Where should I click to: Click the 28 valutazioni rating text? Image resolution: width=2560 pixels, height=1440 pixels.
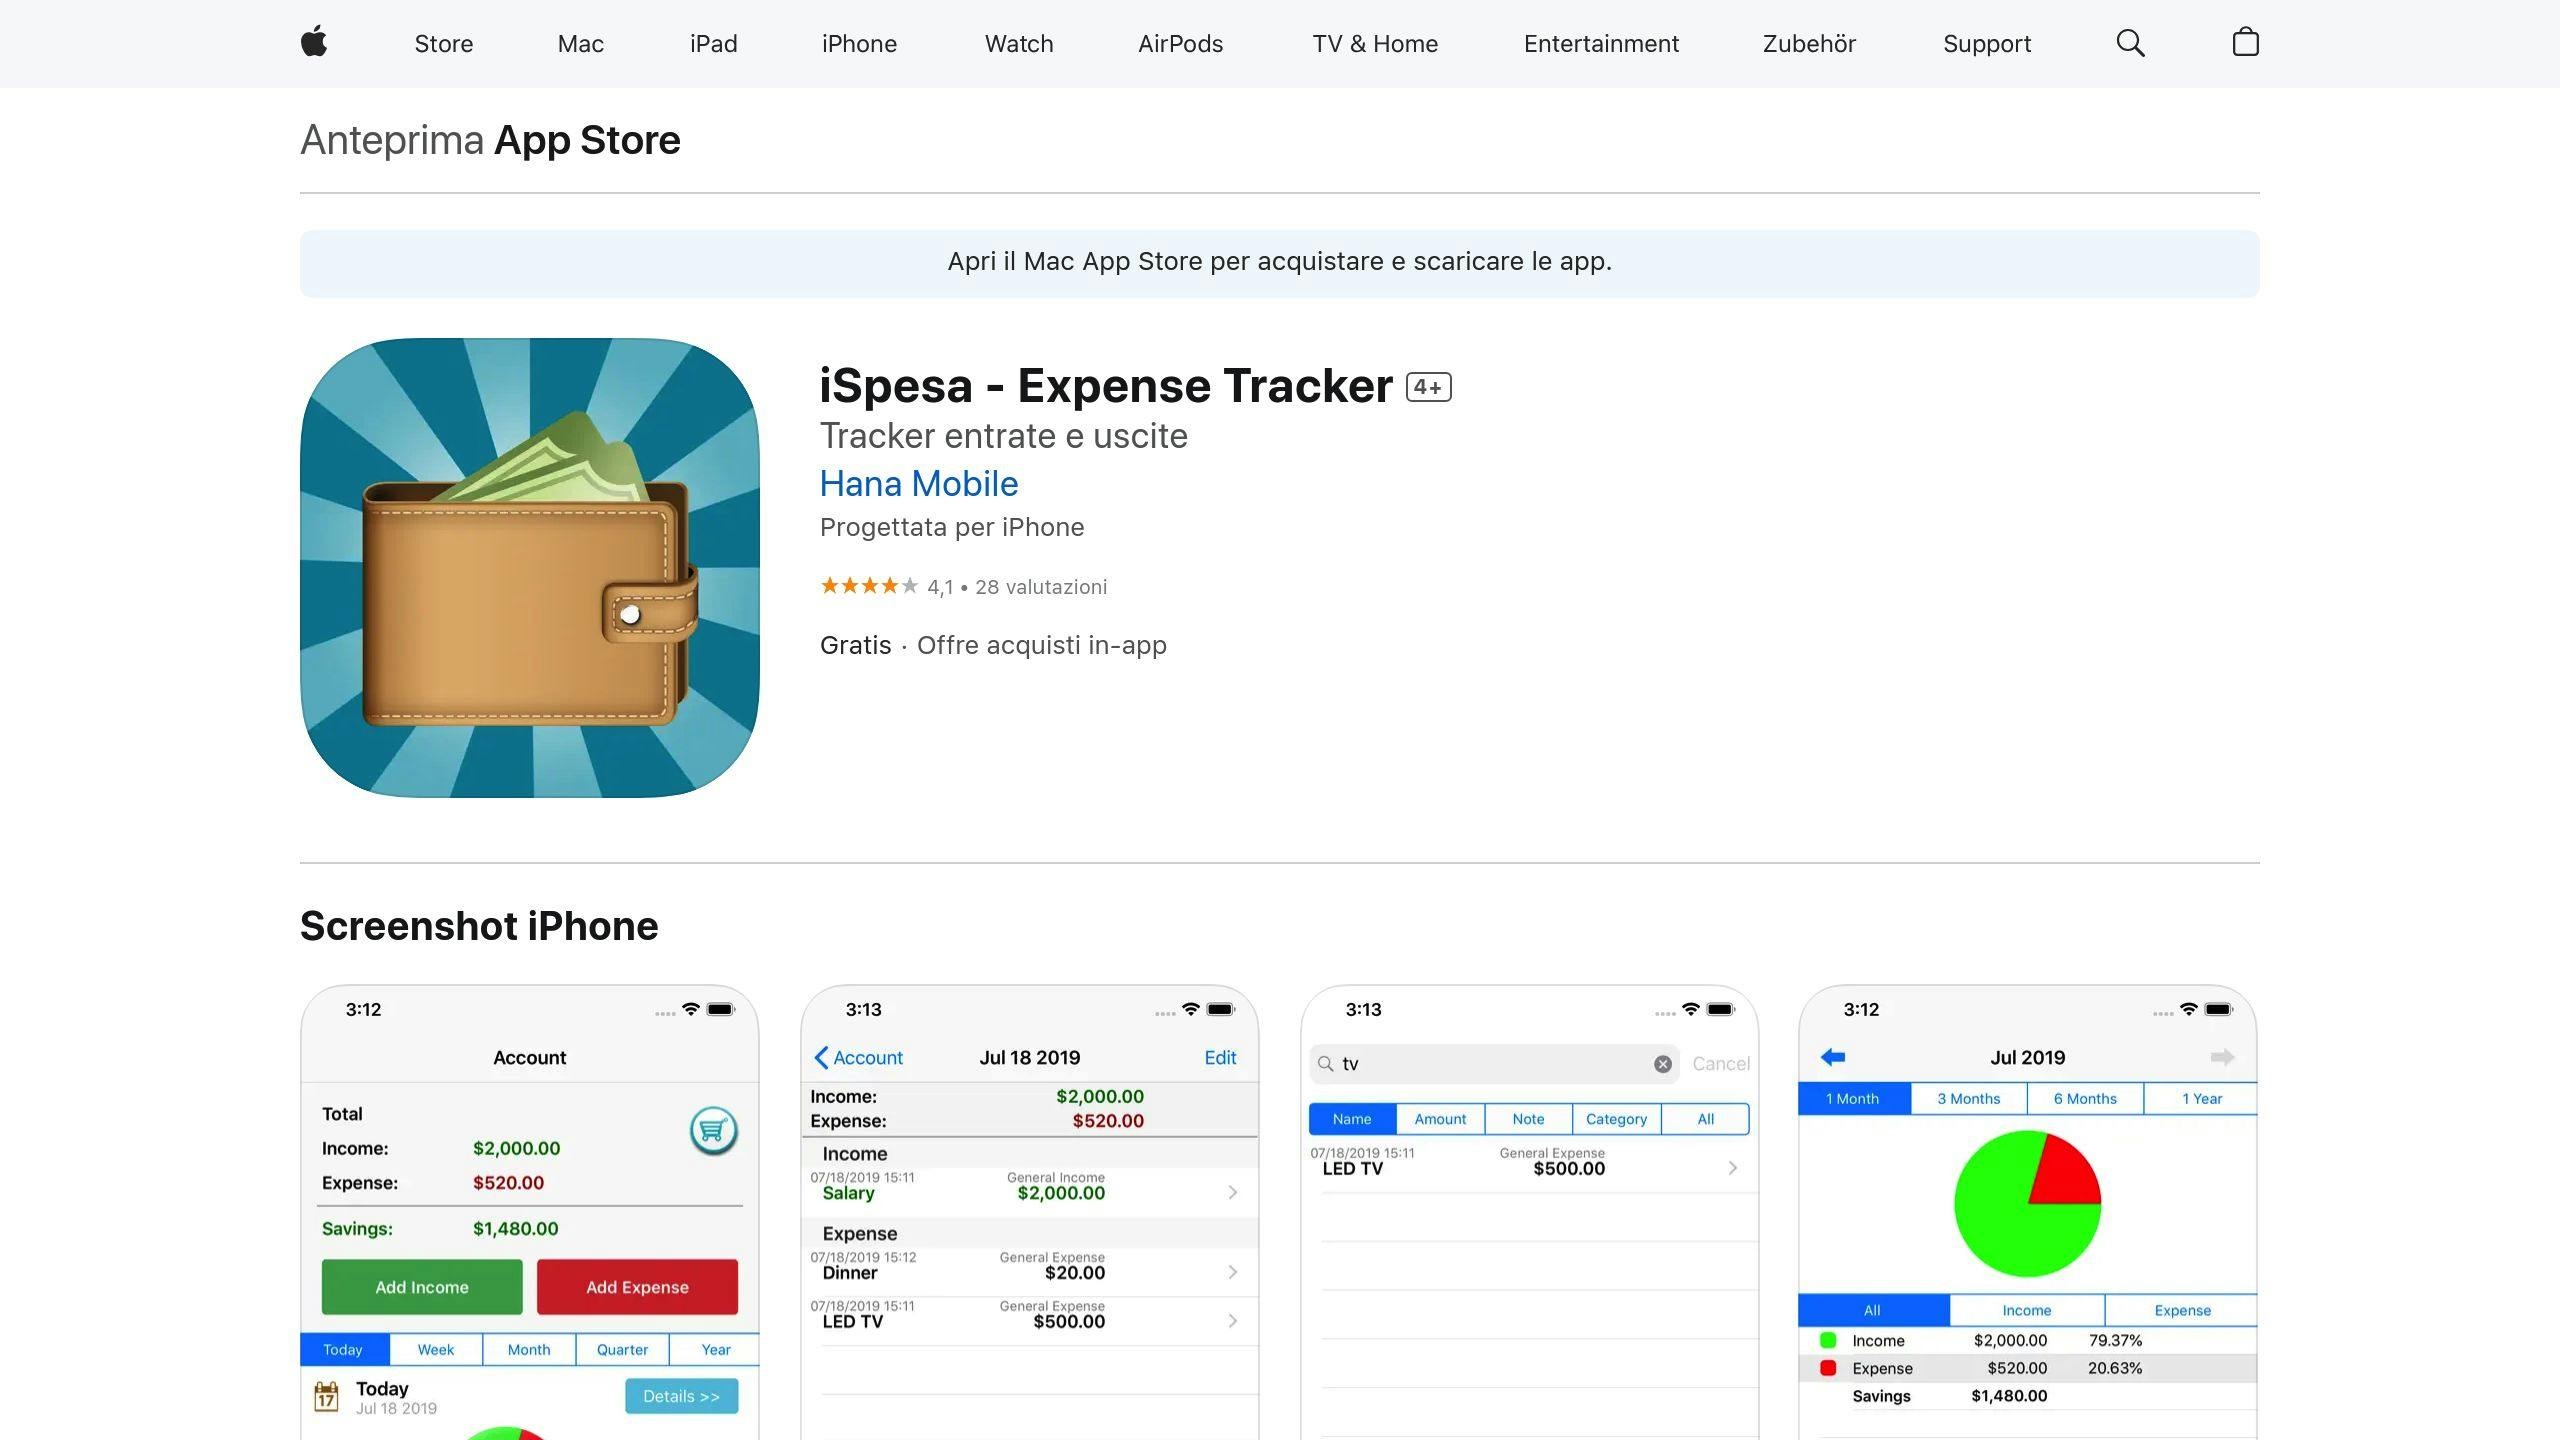pos(1041,587)
